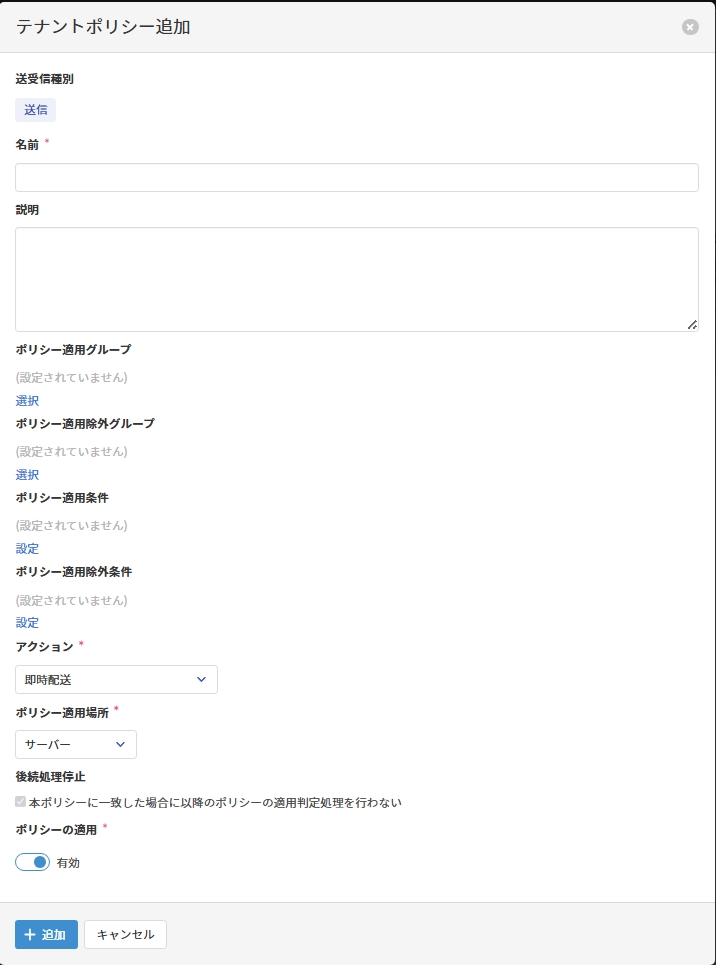This screenshot has width=716, height=965.
Task: Click 選択 under ポリシー適用グループ
Action: [27, 401]
